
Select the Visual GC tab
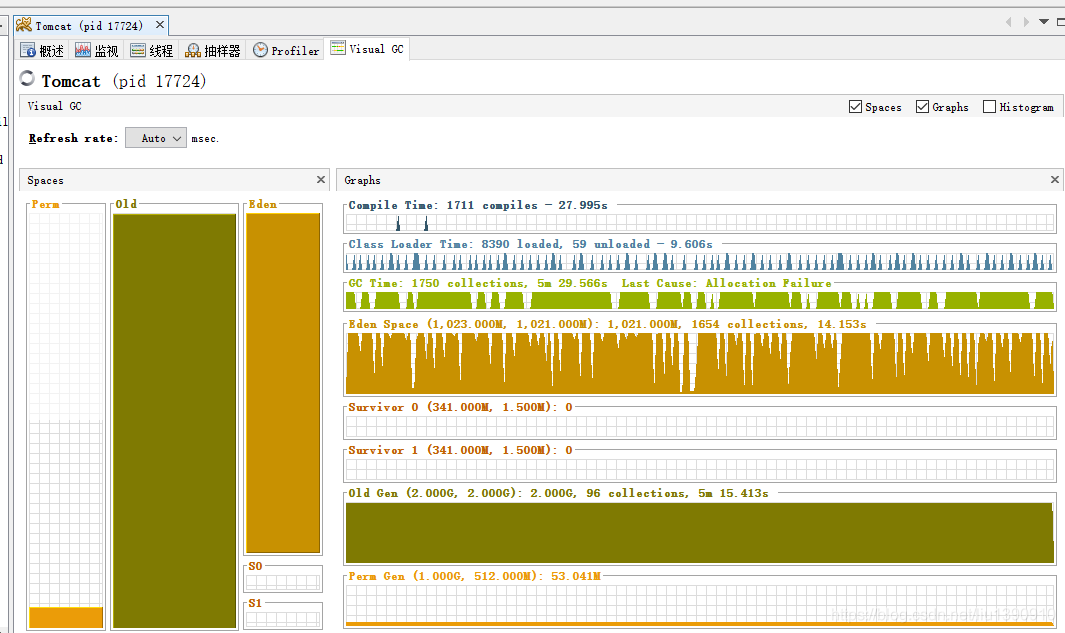tap(367, 49)
